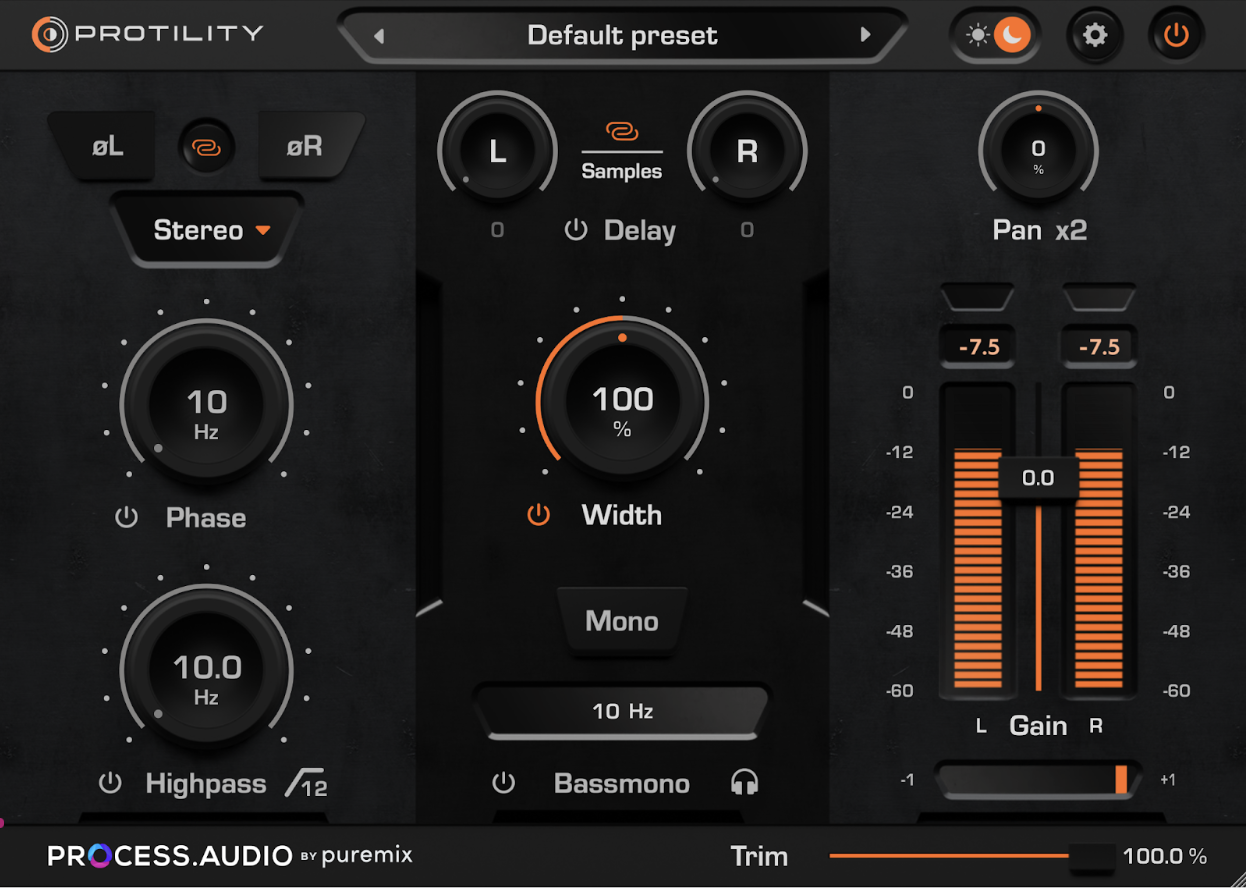Viewport: 1246px width, 888px height.
Task: Enable the Highpass power button
Action: [x=110, y=783]
